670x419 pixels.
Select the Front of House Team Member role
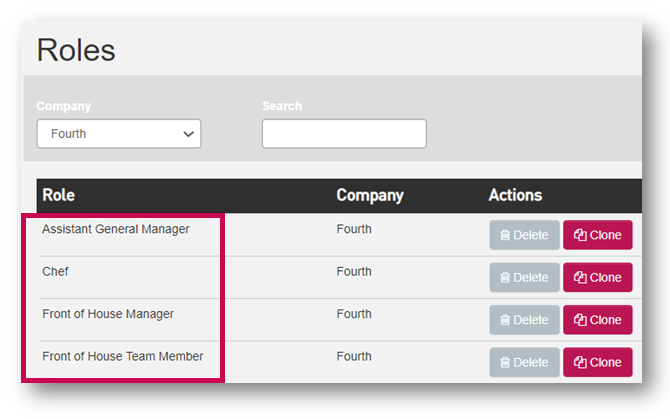point(122,357)
